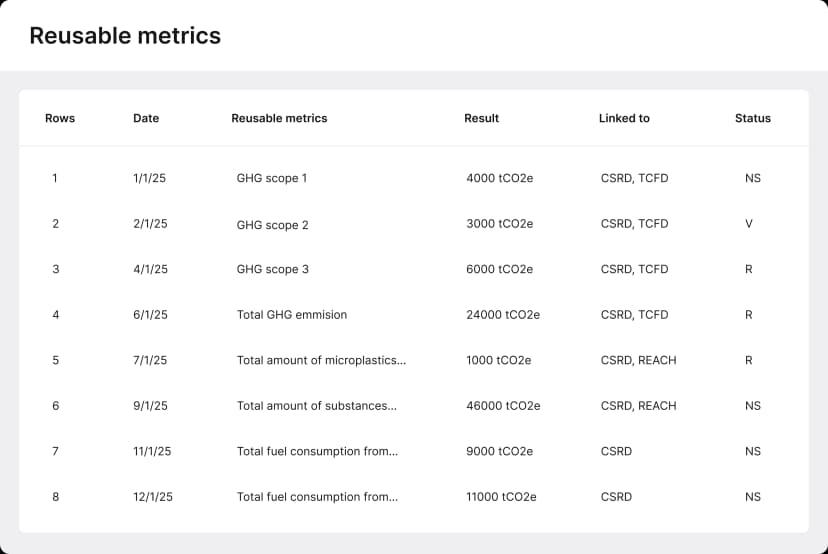
Task: Select Total GHG emmision metric
Action: tap(292, 315)
